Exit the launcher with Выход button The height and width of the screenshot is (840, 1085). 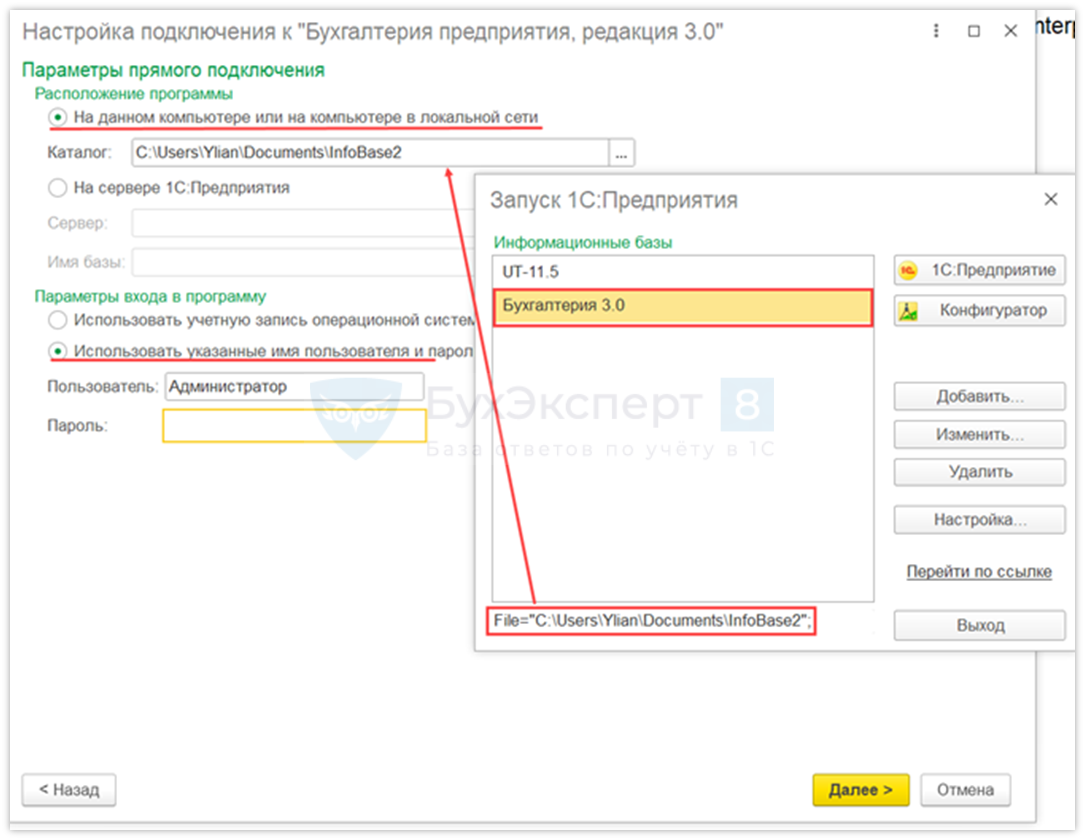pos(979,626)
